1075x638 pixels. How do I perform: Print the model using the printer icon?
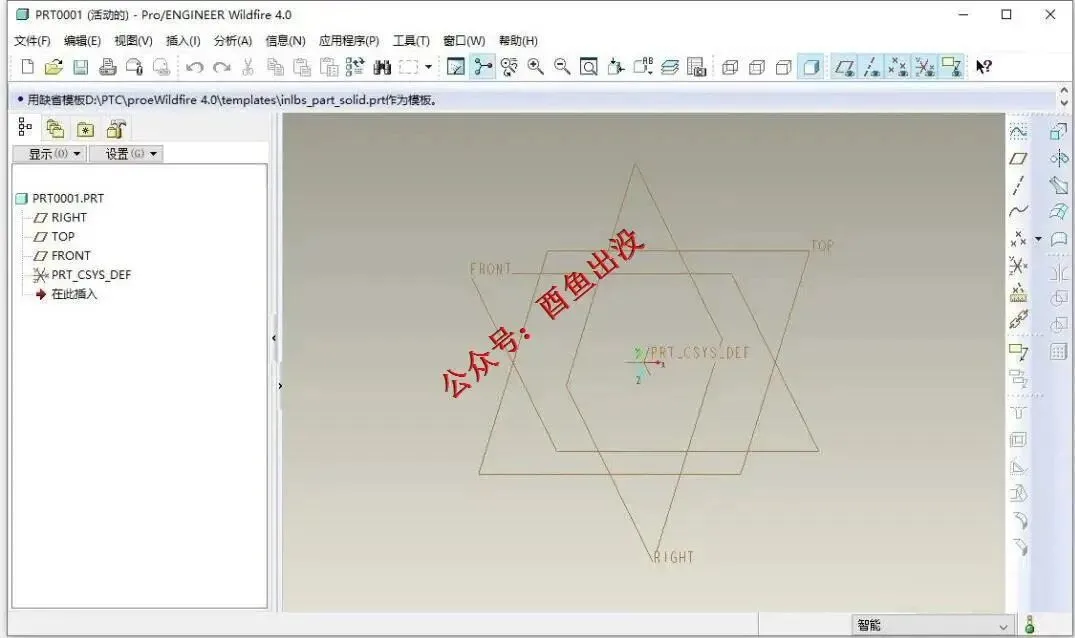pyautogui.click(x=108, y=66)
